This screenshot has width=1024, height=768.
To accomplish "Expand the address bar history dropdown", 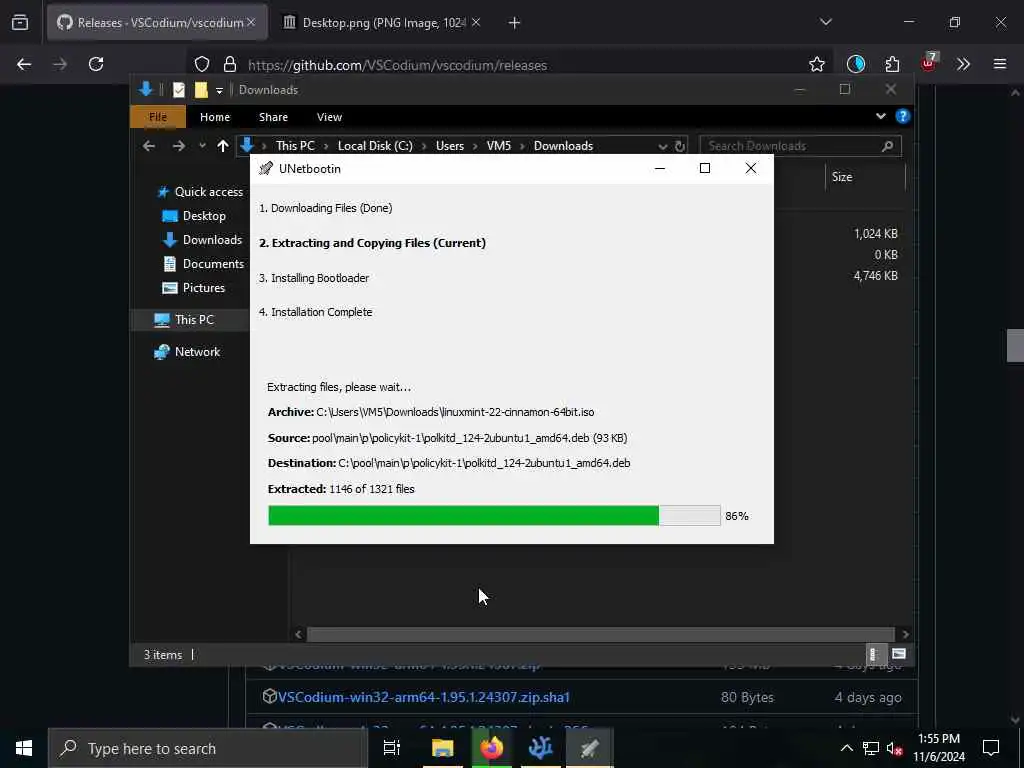I will point(662,146).
